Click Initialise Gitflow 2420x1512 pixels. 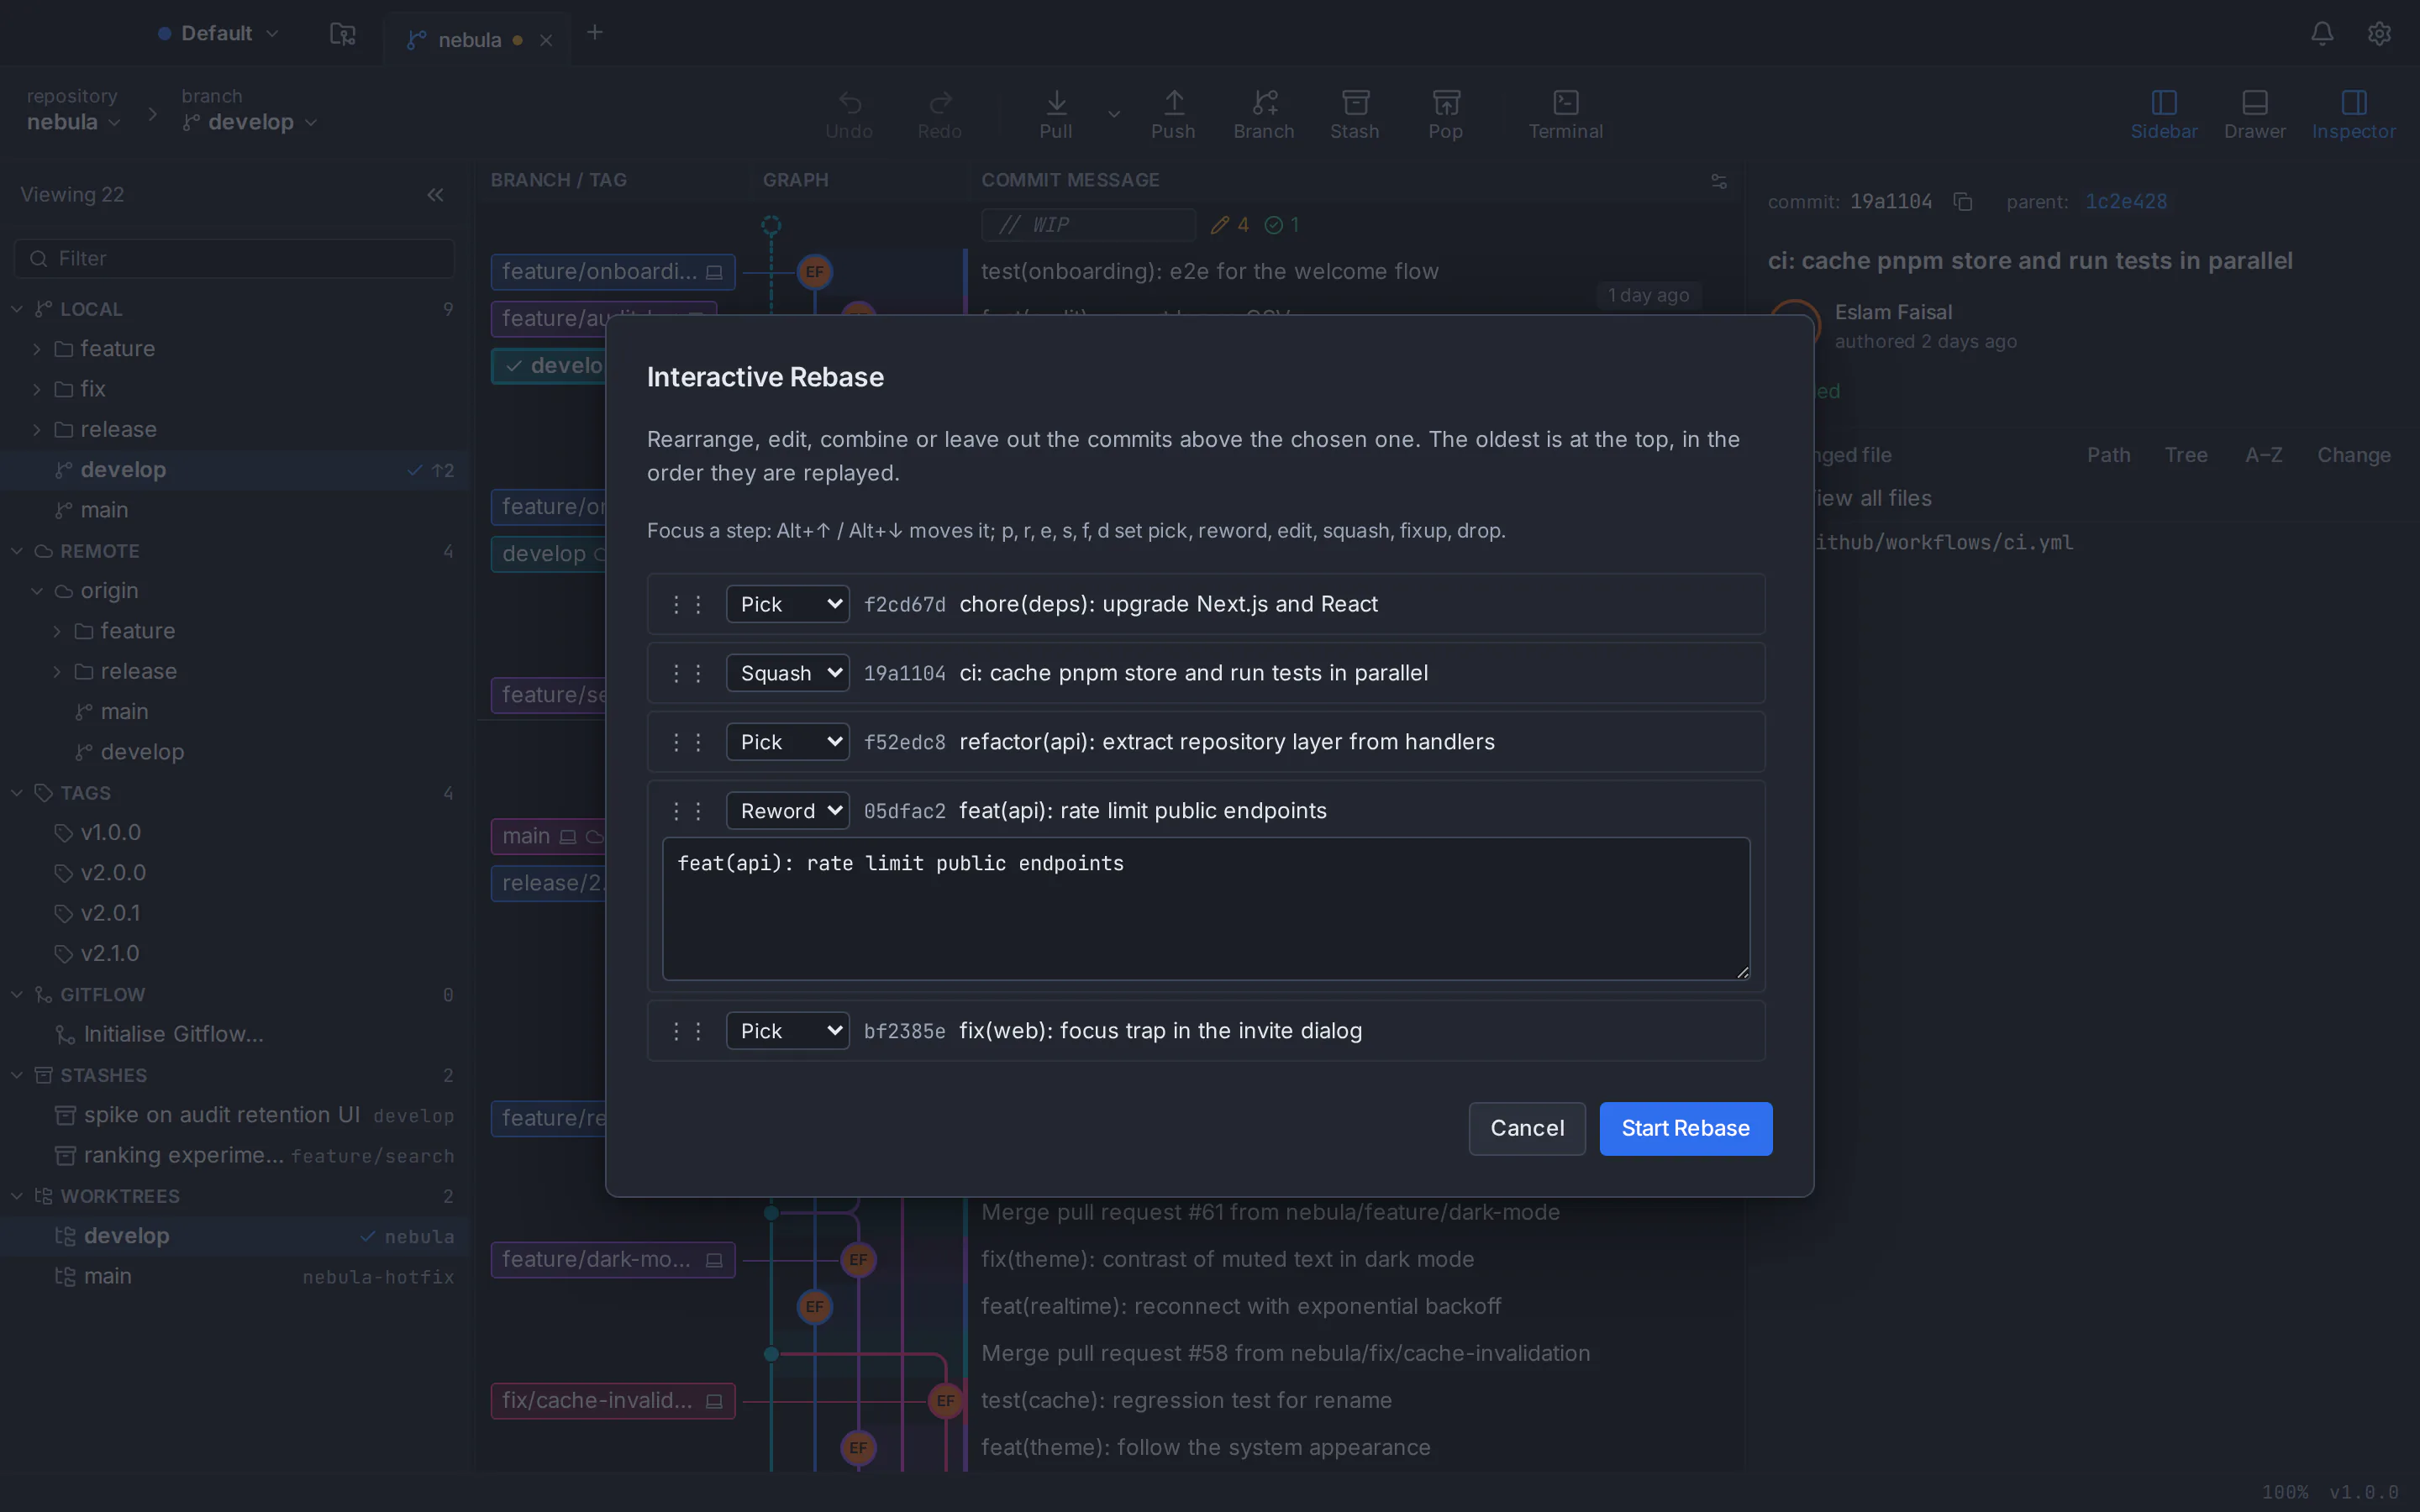tap(235, 1034)
